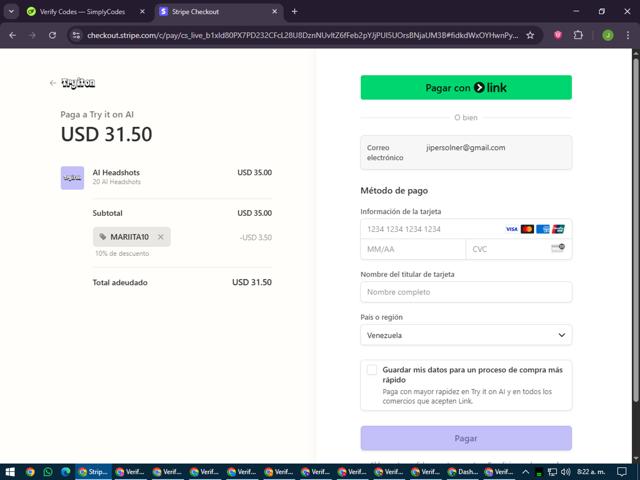Viewport: 640px width, 480px height.
Task: Click the Tryiton merchant logo
Action: (78, 83)
